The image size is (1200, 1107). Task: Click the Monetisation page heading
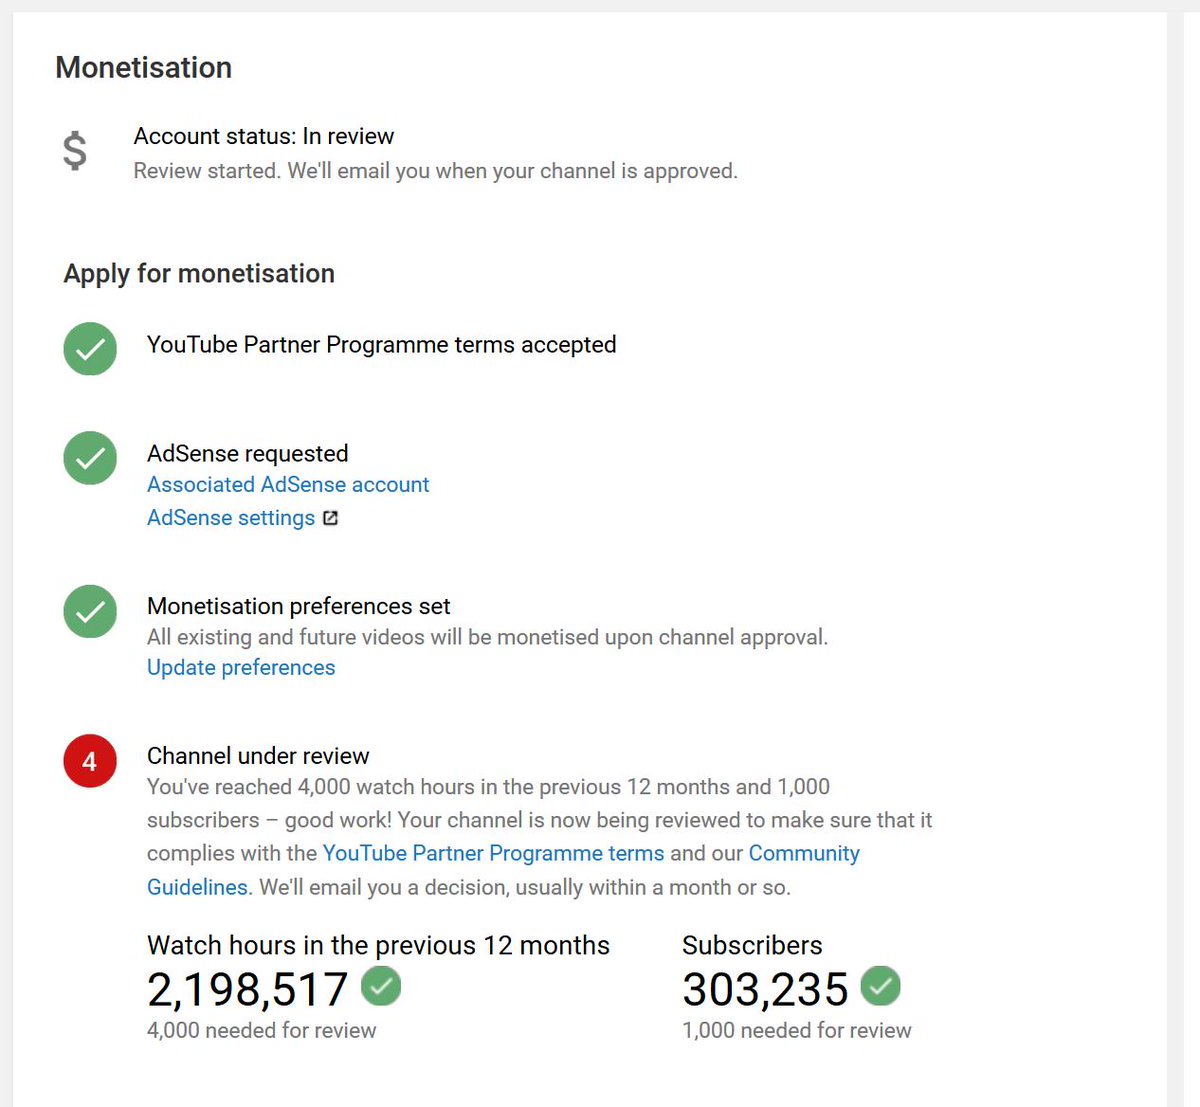pyautogui.click(x=144, y=67)
